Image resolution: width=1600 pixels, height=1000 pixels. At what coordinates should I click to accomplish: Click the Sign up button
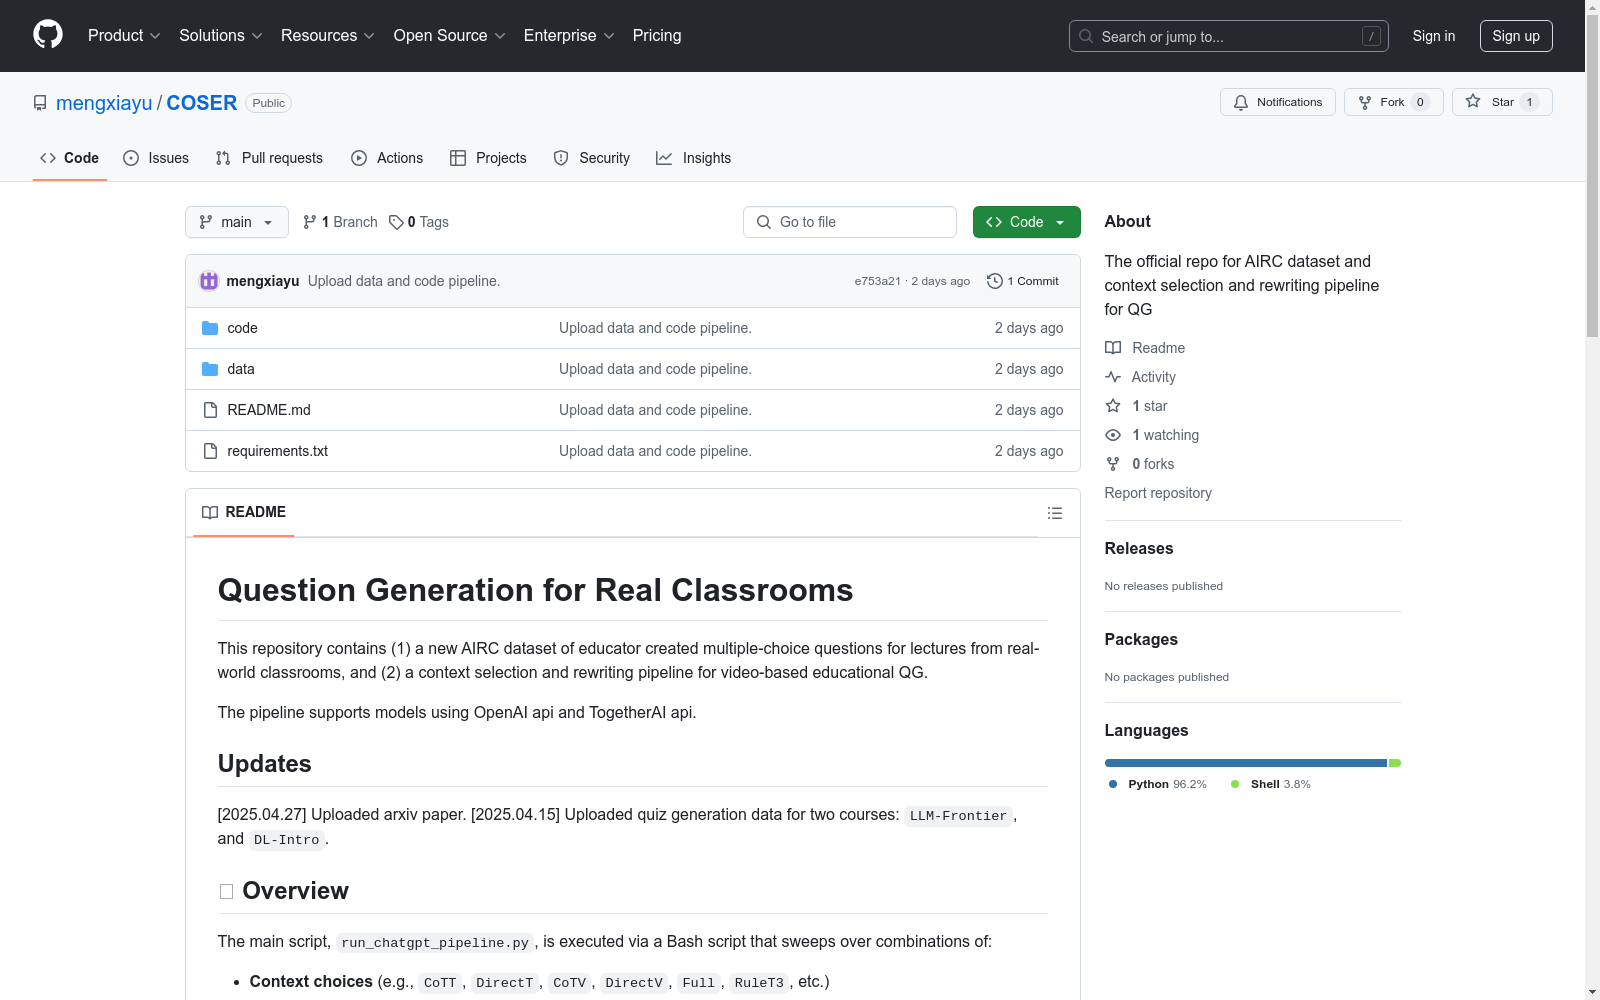(x=1516, y=36)
